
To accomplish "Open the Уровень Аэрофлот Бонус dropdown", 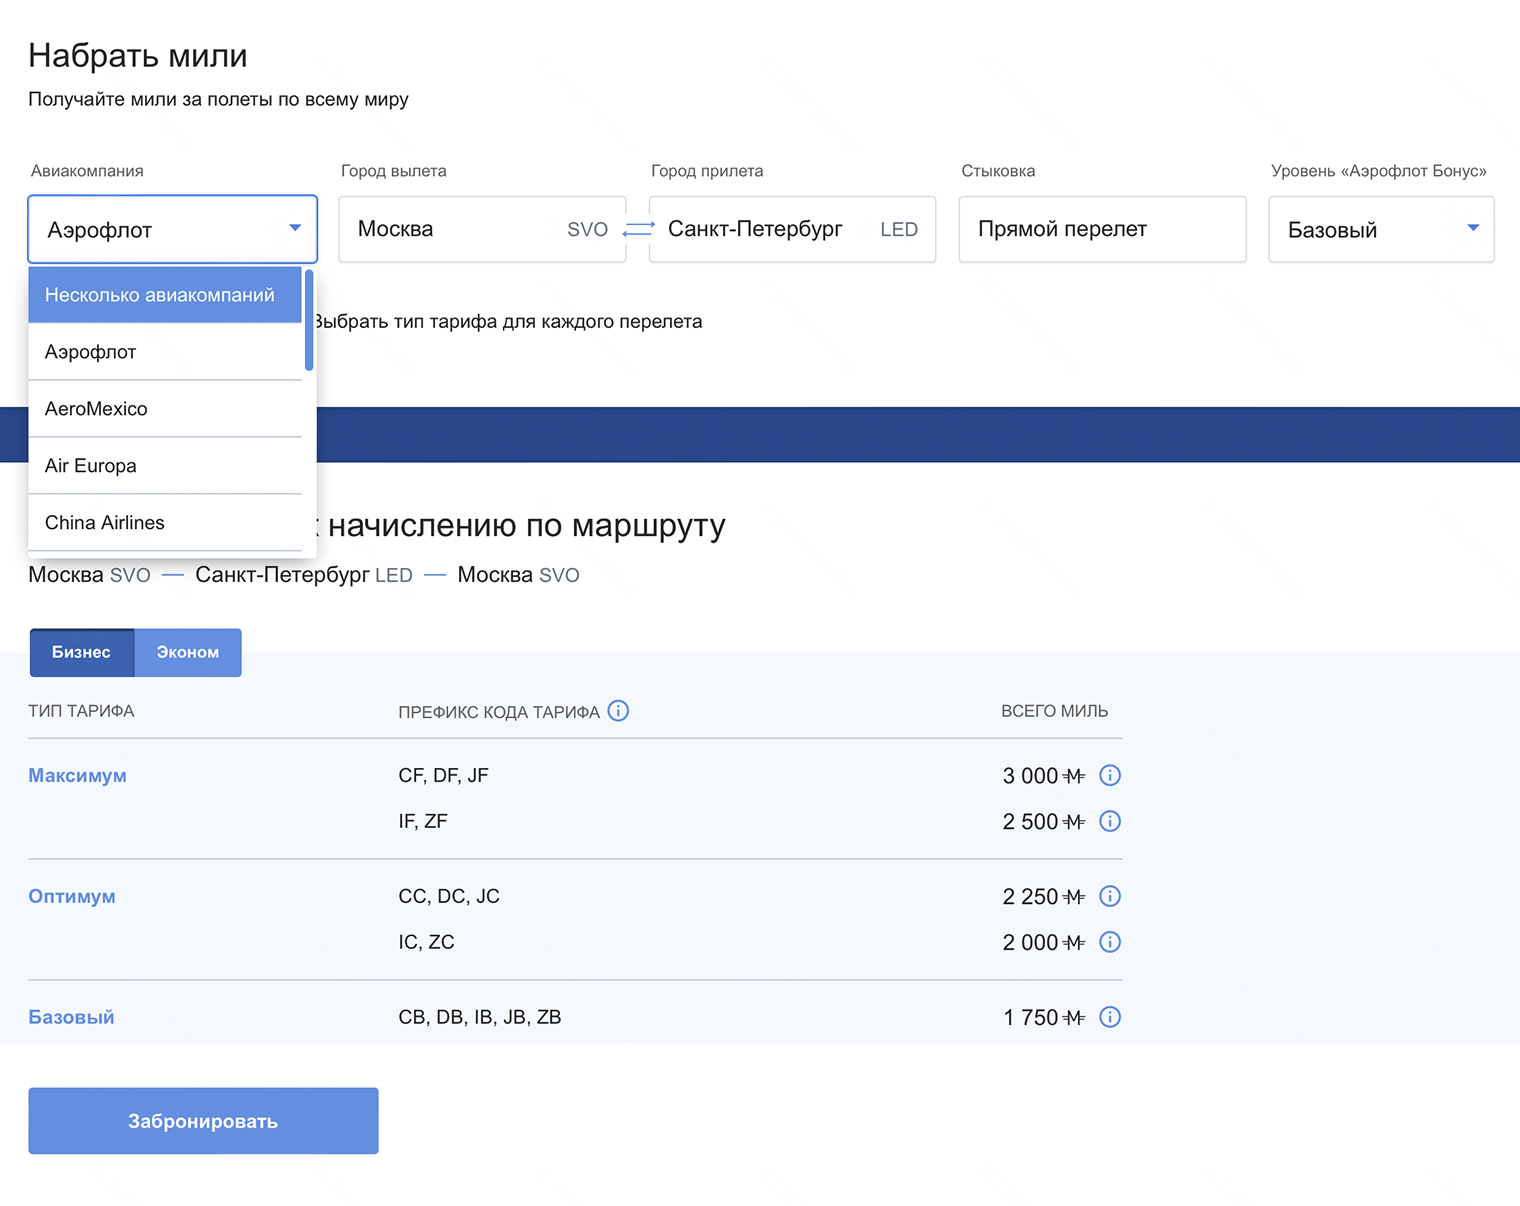I will (x=1381, y=229).
